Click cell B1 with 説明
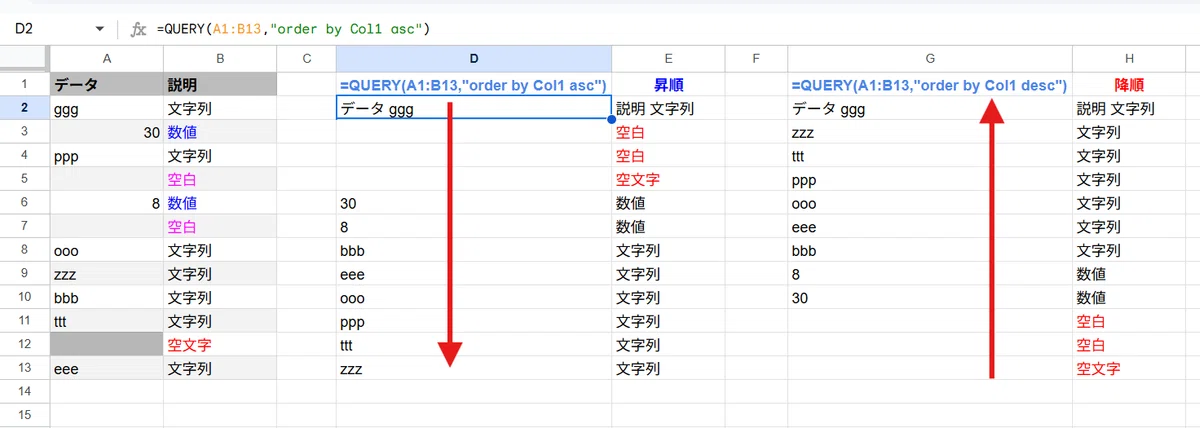 [220, 85]
